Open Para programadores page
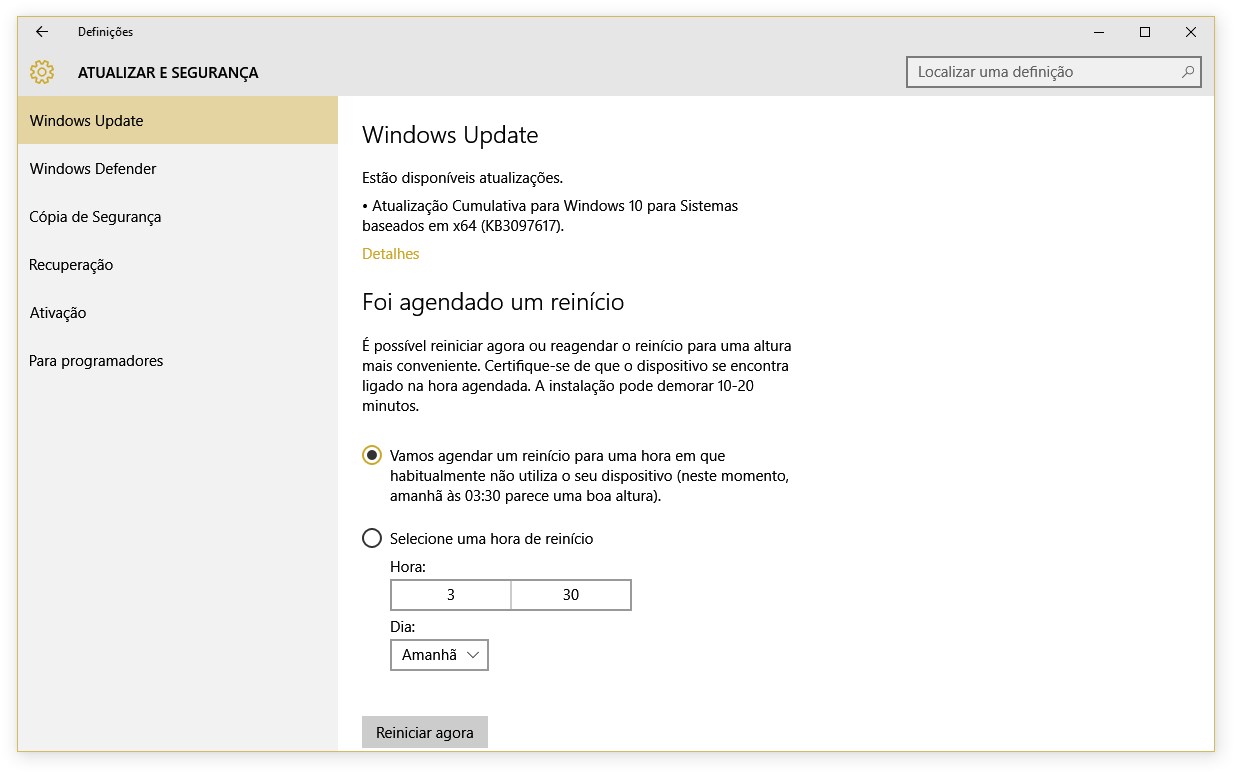 (96, 361)
